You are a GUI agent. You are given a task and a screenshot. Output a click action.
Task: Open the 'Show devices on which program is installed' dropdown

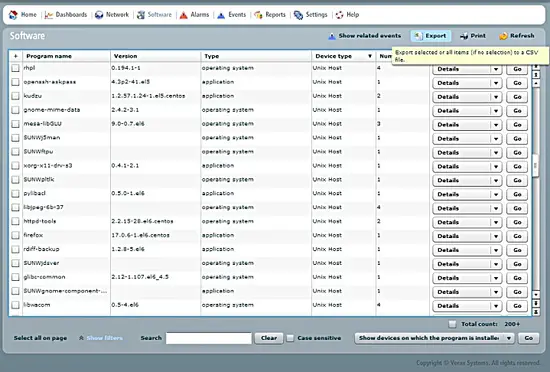[508, 338]
